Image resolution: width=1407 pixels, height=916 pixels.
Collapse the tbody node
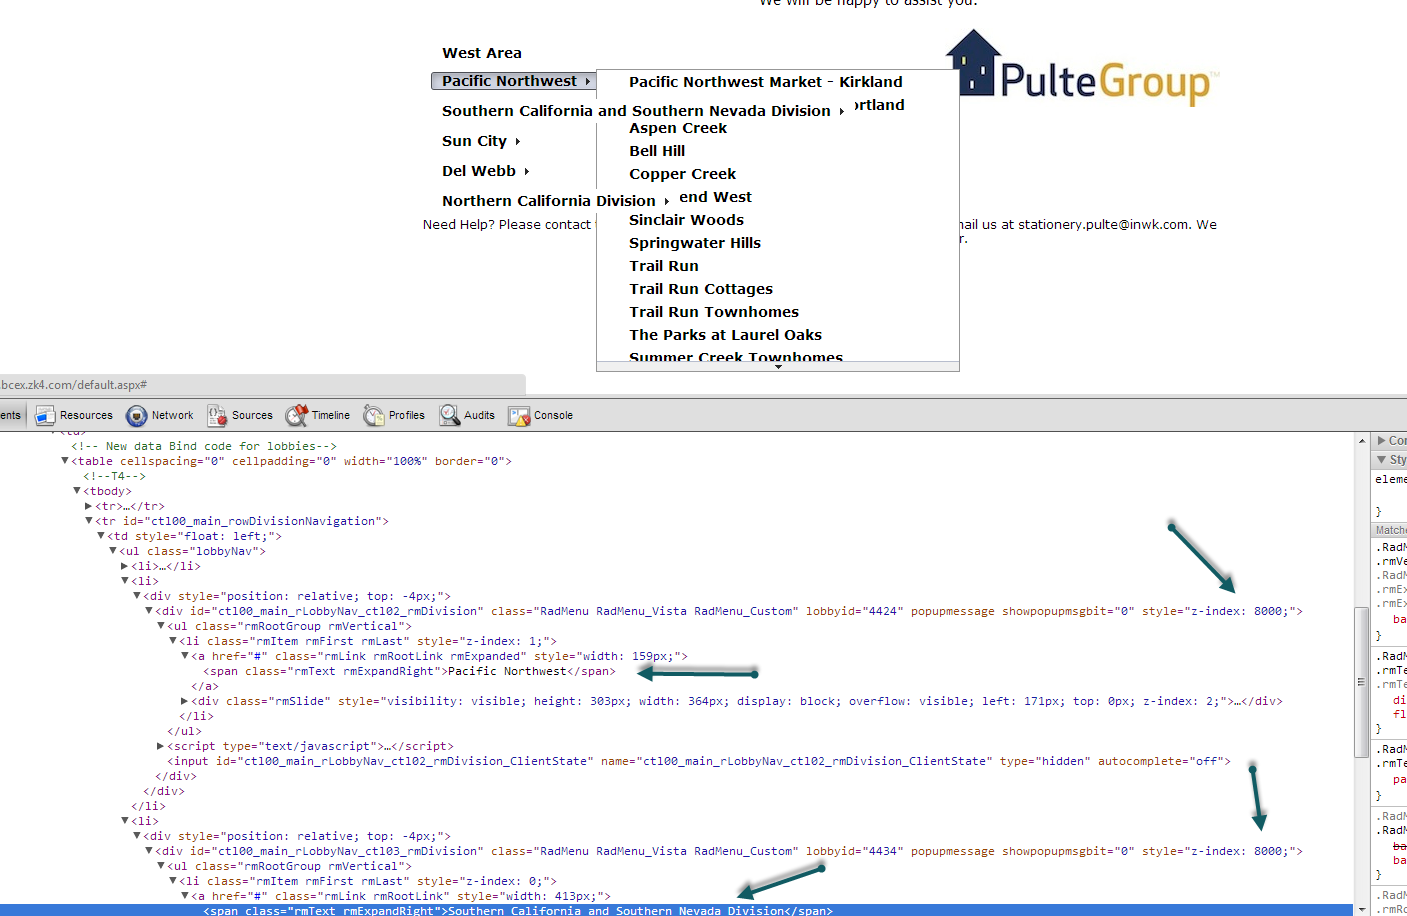click(x=77, y=491)
